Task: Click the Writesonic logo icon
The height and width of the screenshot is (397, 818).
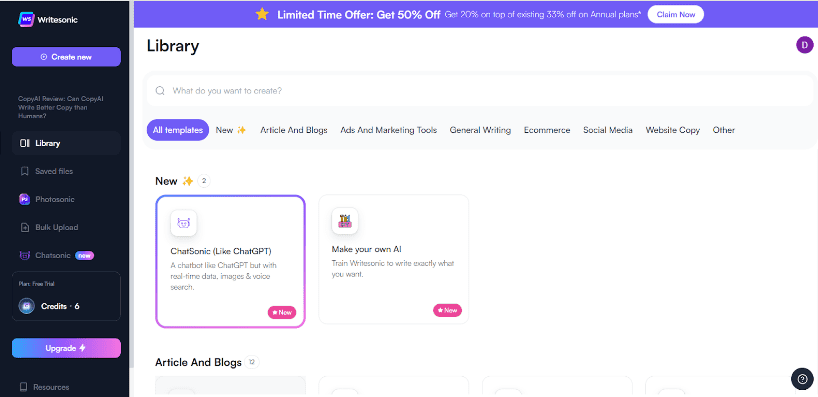Action: (26, 19)
